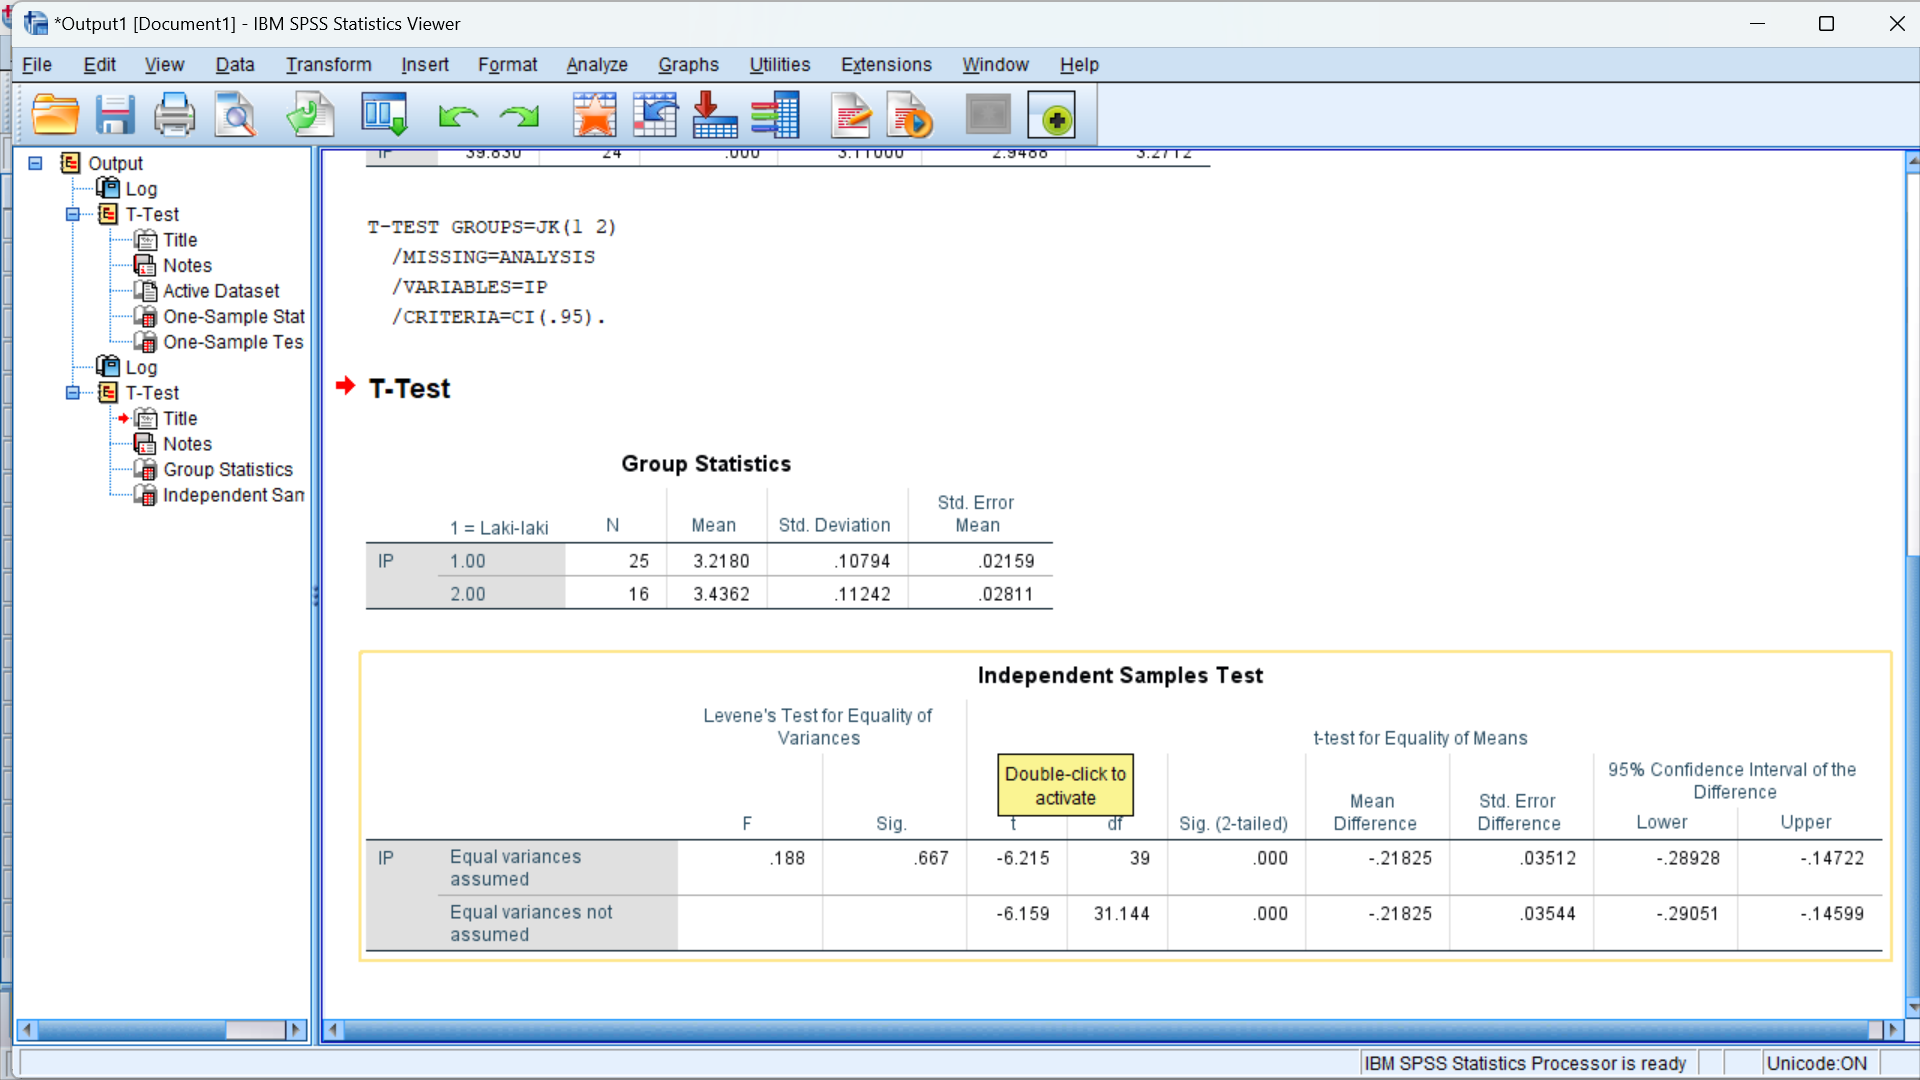Click viewer vertical scrollbar down arrow
This screenshot has height=1080, width=1920.
click(x=1912, y=1008)
